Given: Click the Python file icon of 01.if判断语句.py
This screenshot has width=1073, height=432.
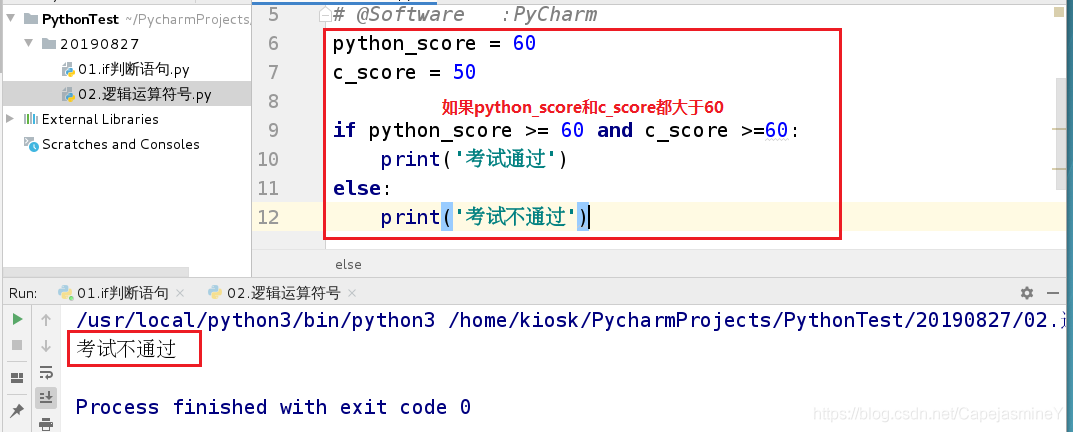Looking at the screenshot, I should point(68,70).
